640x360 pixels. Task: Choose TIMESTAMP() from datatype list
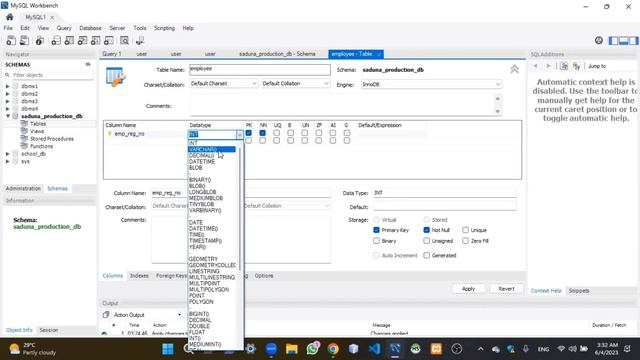tap(205, 241)
